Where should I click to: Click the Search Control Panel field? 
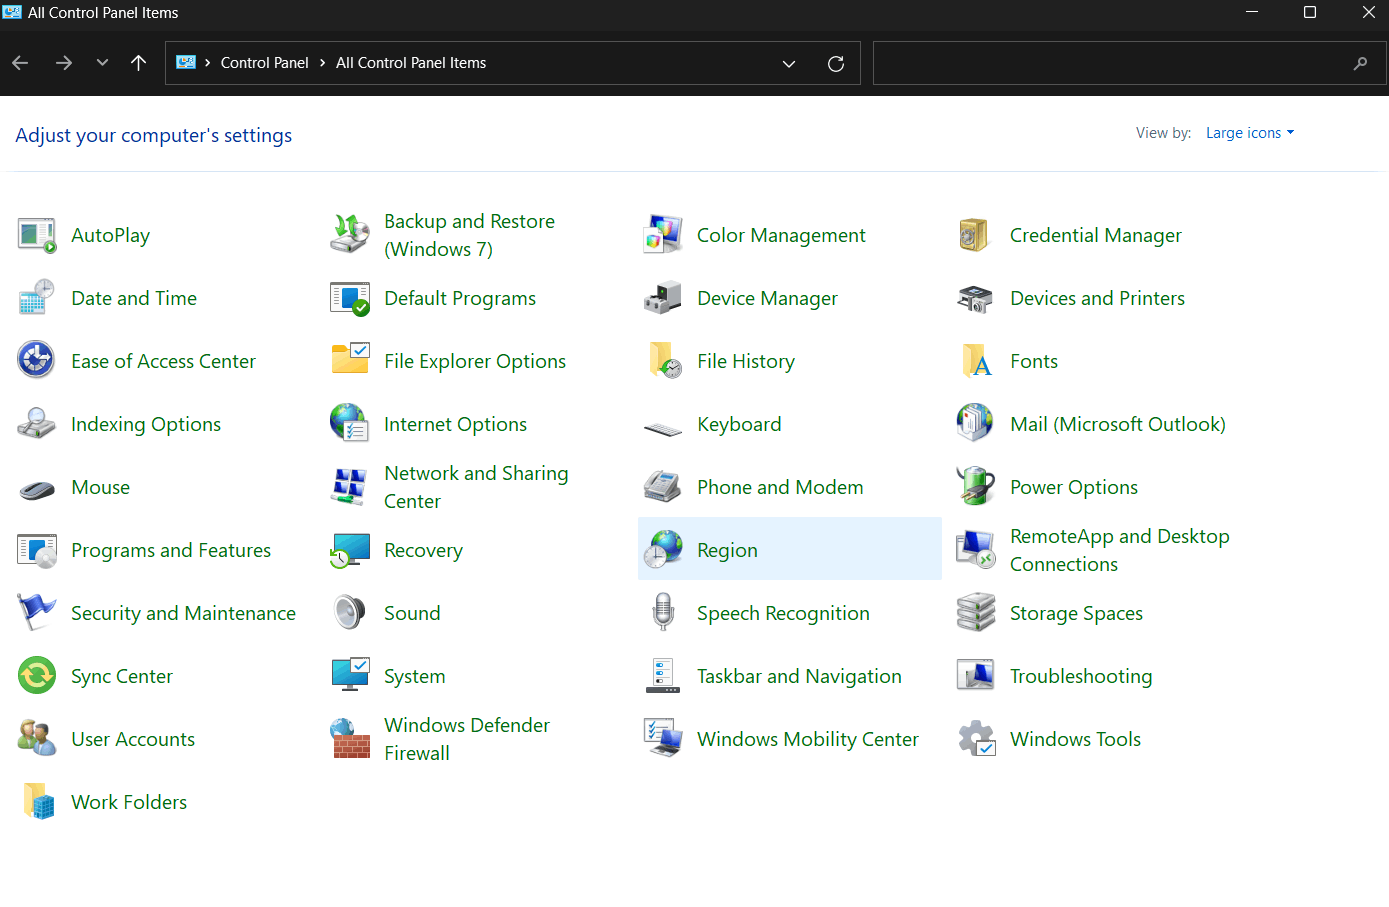point(1110,63)
